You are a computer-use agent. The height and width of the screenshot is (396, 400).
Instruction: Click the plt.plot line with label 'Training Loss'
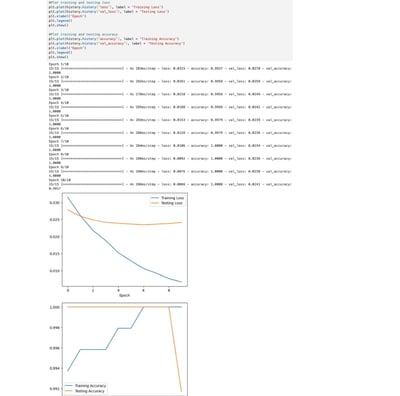106,7
